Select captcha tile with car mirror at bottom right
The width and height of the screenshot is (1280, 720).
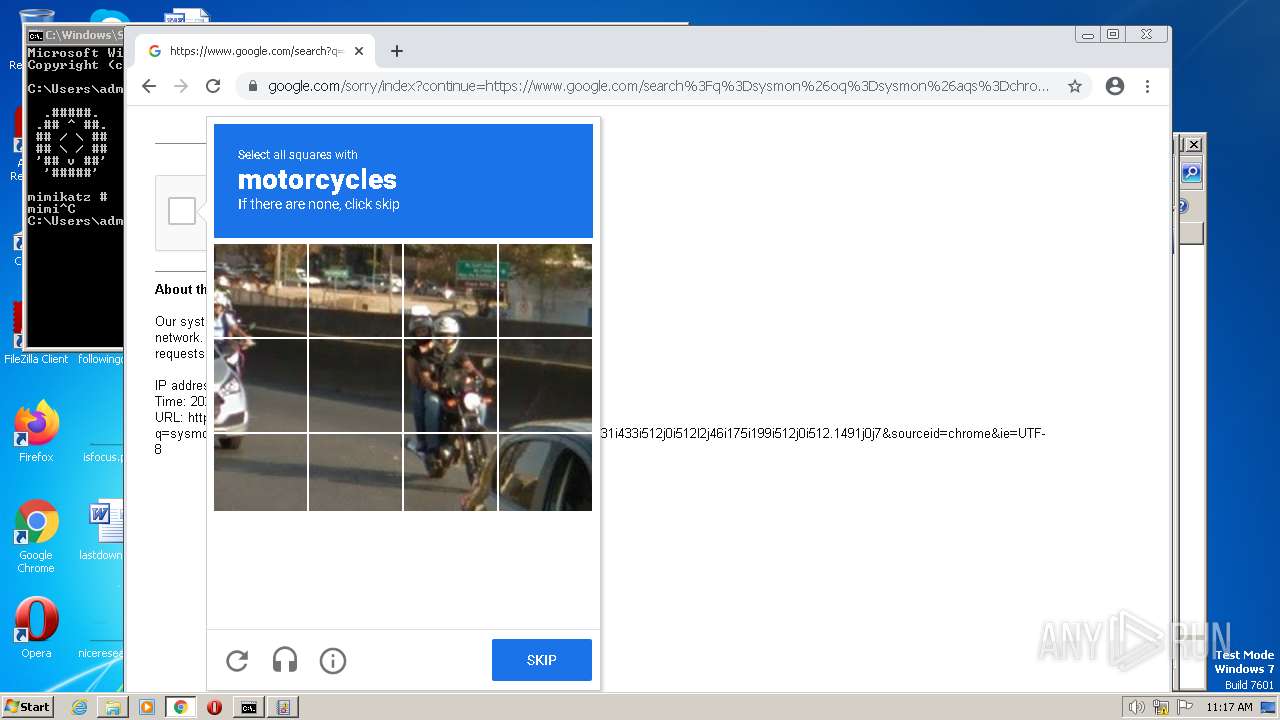(x=545, y=472)
